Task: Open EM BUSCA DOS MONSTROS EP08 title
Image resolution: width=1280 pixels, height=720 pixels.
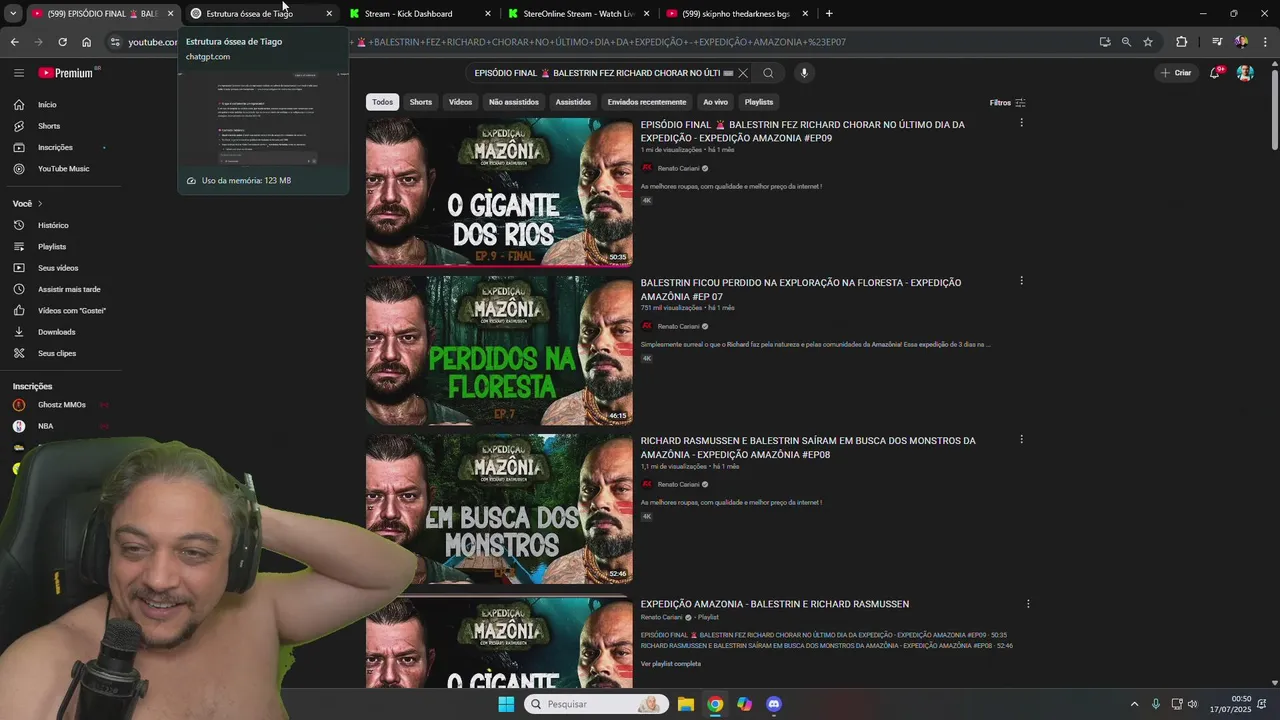Action: coord(808,447)
